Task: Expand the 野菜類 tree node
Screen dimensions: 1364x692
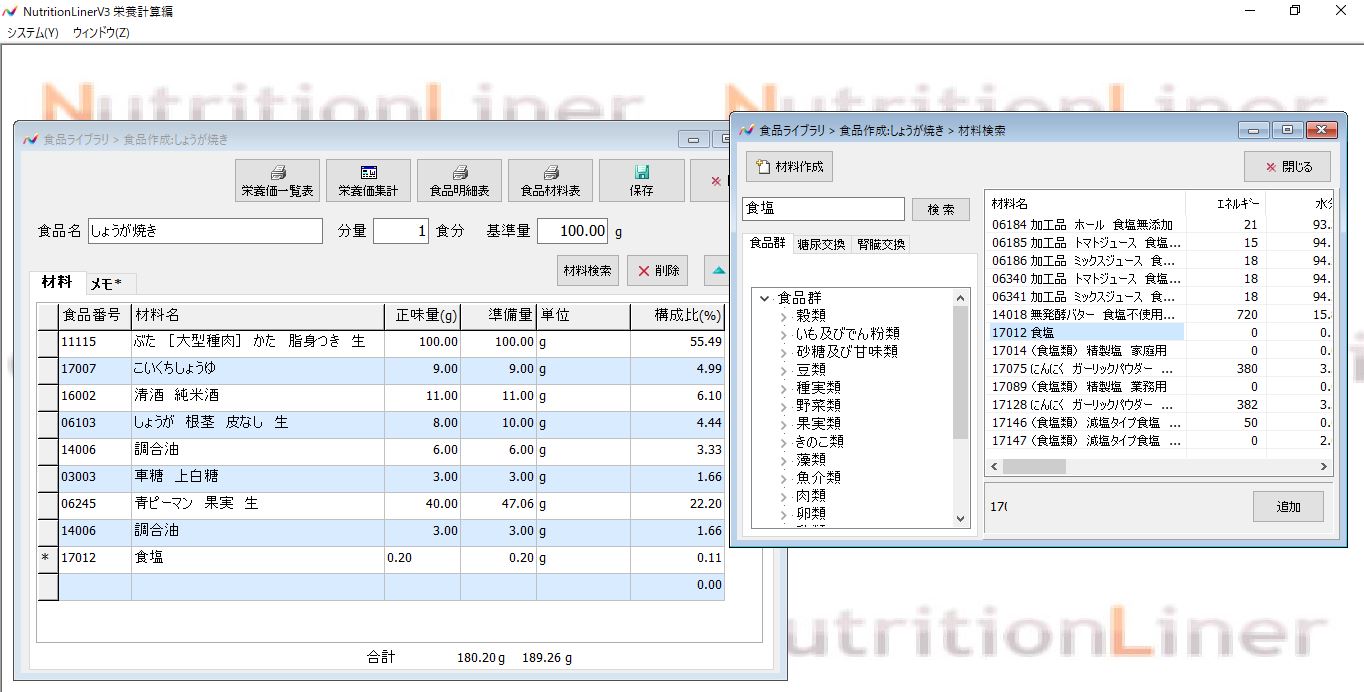Action: [x=784, y=406]
